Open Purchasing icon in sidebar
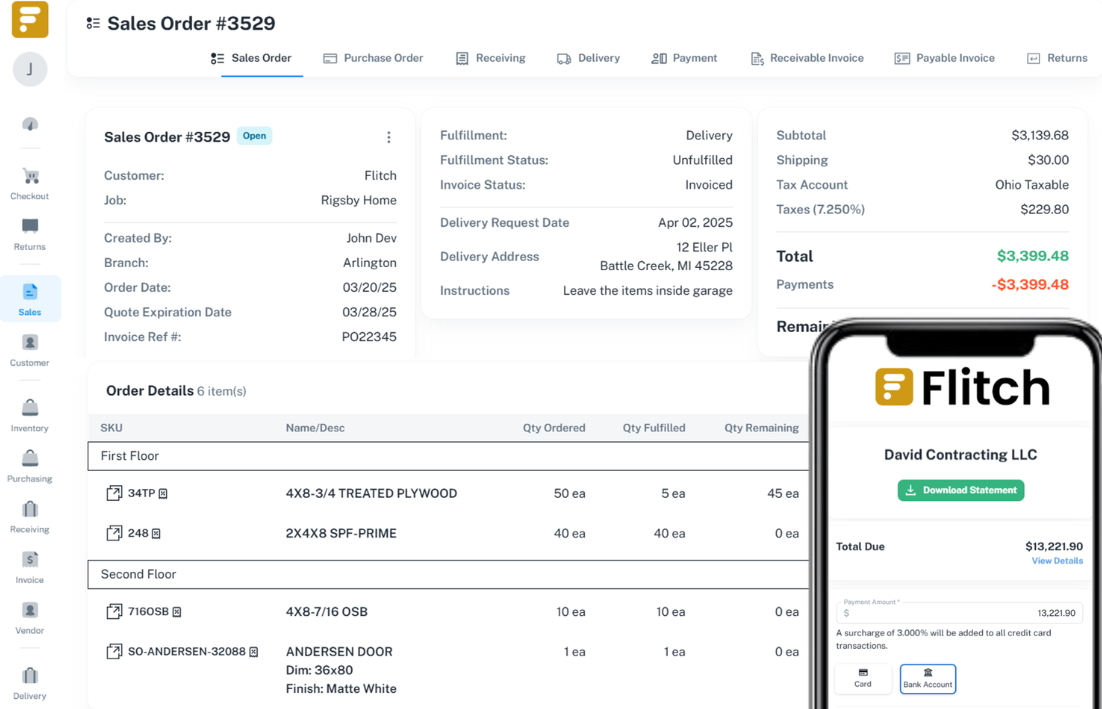1102x709 pixels. (x=30, y=458)
